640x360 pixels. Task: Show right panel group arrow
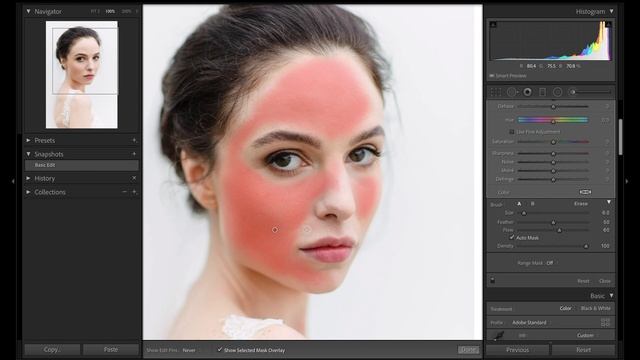click(627, 181)
